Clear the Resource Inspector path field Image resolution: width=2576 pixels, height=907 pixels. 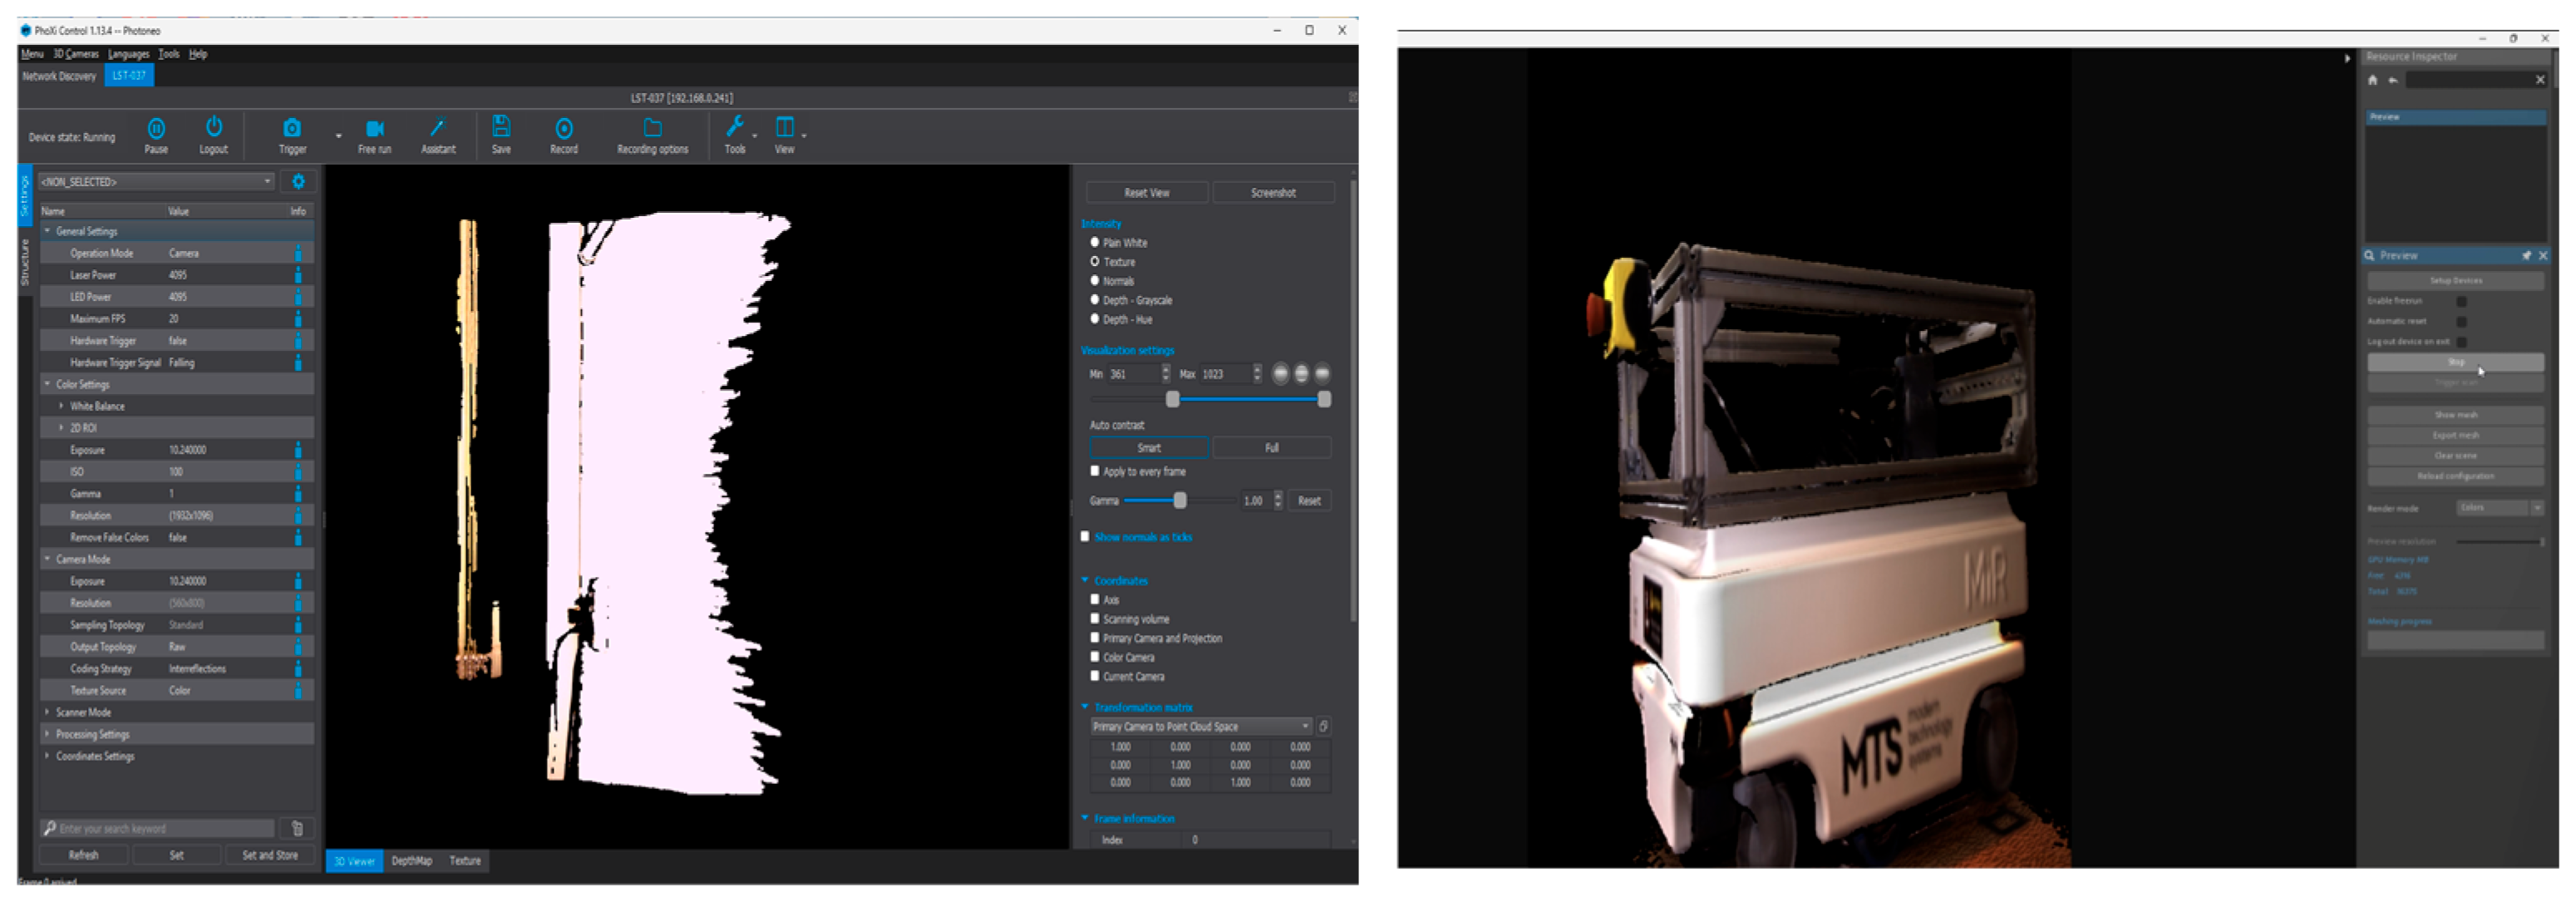tap(2540, 80)
